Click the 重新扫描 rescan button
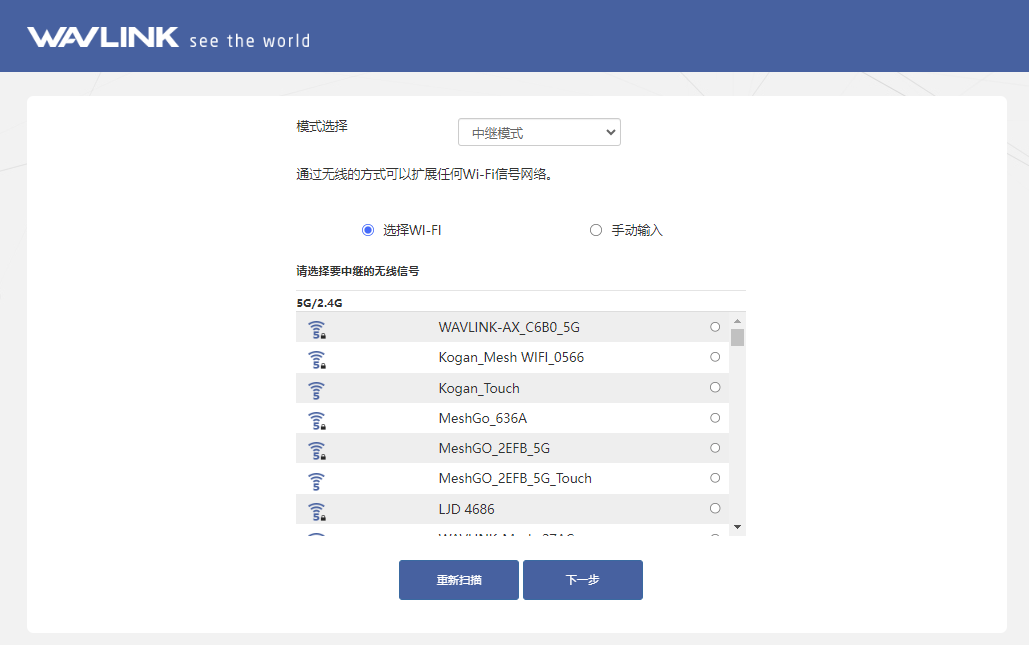1029x645 pixels. [459, 580]
